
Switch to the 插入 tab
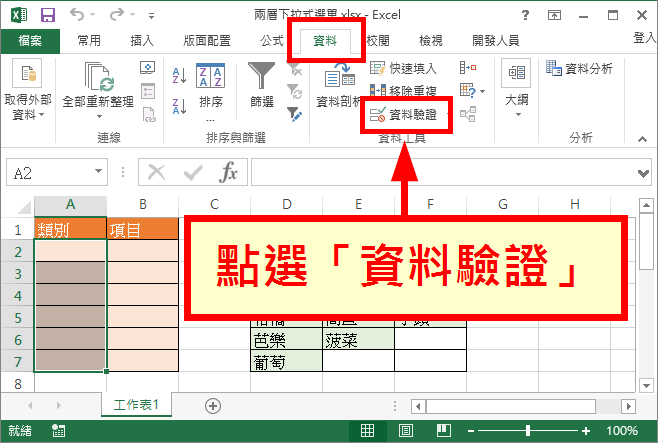pyautogui.click(x=142, y=41)
